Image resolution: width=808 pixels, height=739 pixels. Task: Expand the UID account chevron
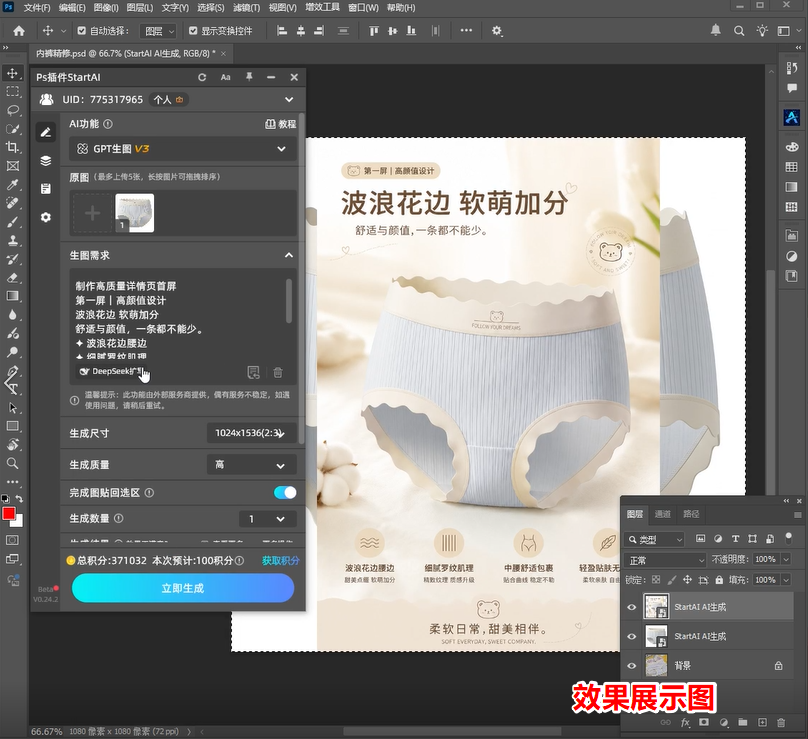(289, 99)
